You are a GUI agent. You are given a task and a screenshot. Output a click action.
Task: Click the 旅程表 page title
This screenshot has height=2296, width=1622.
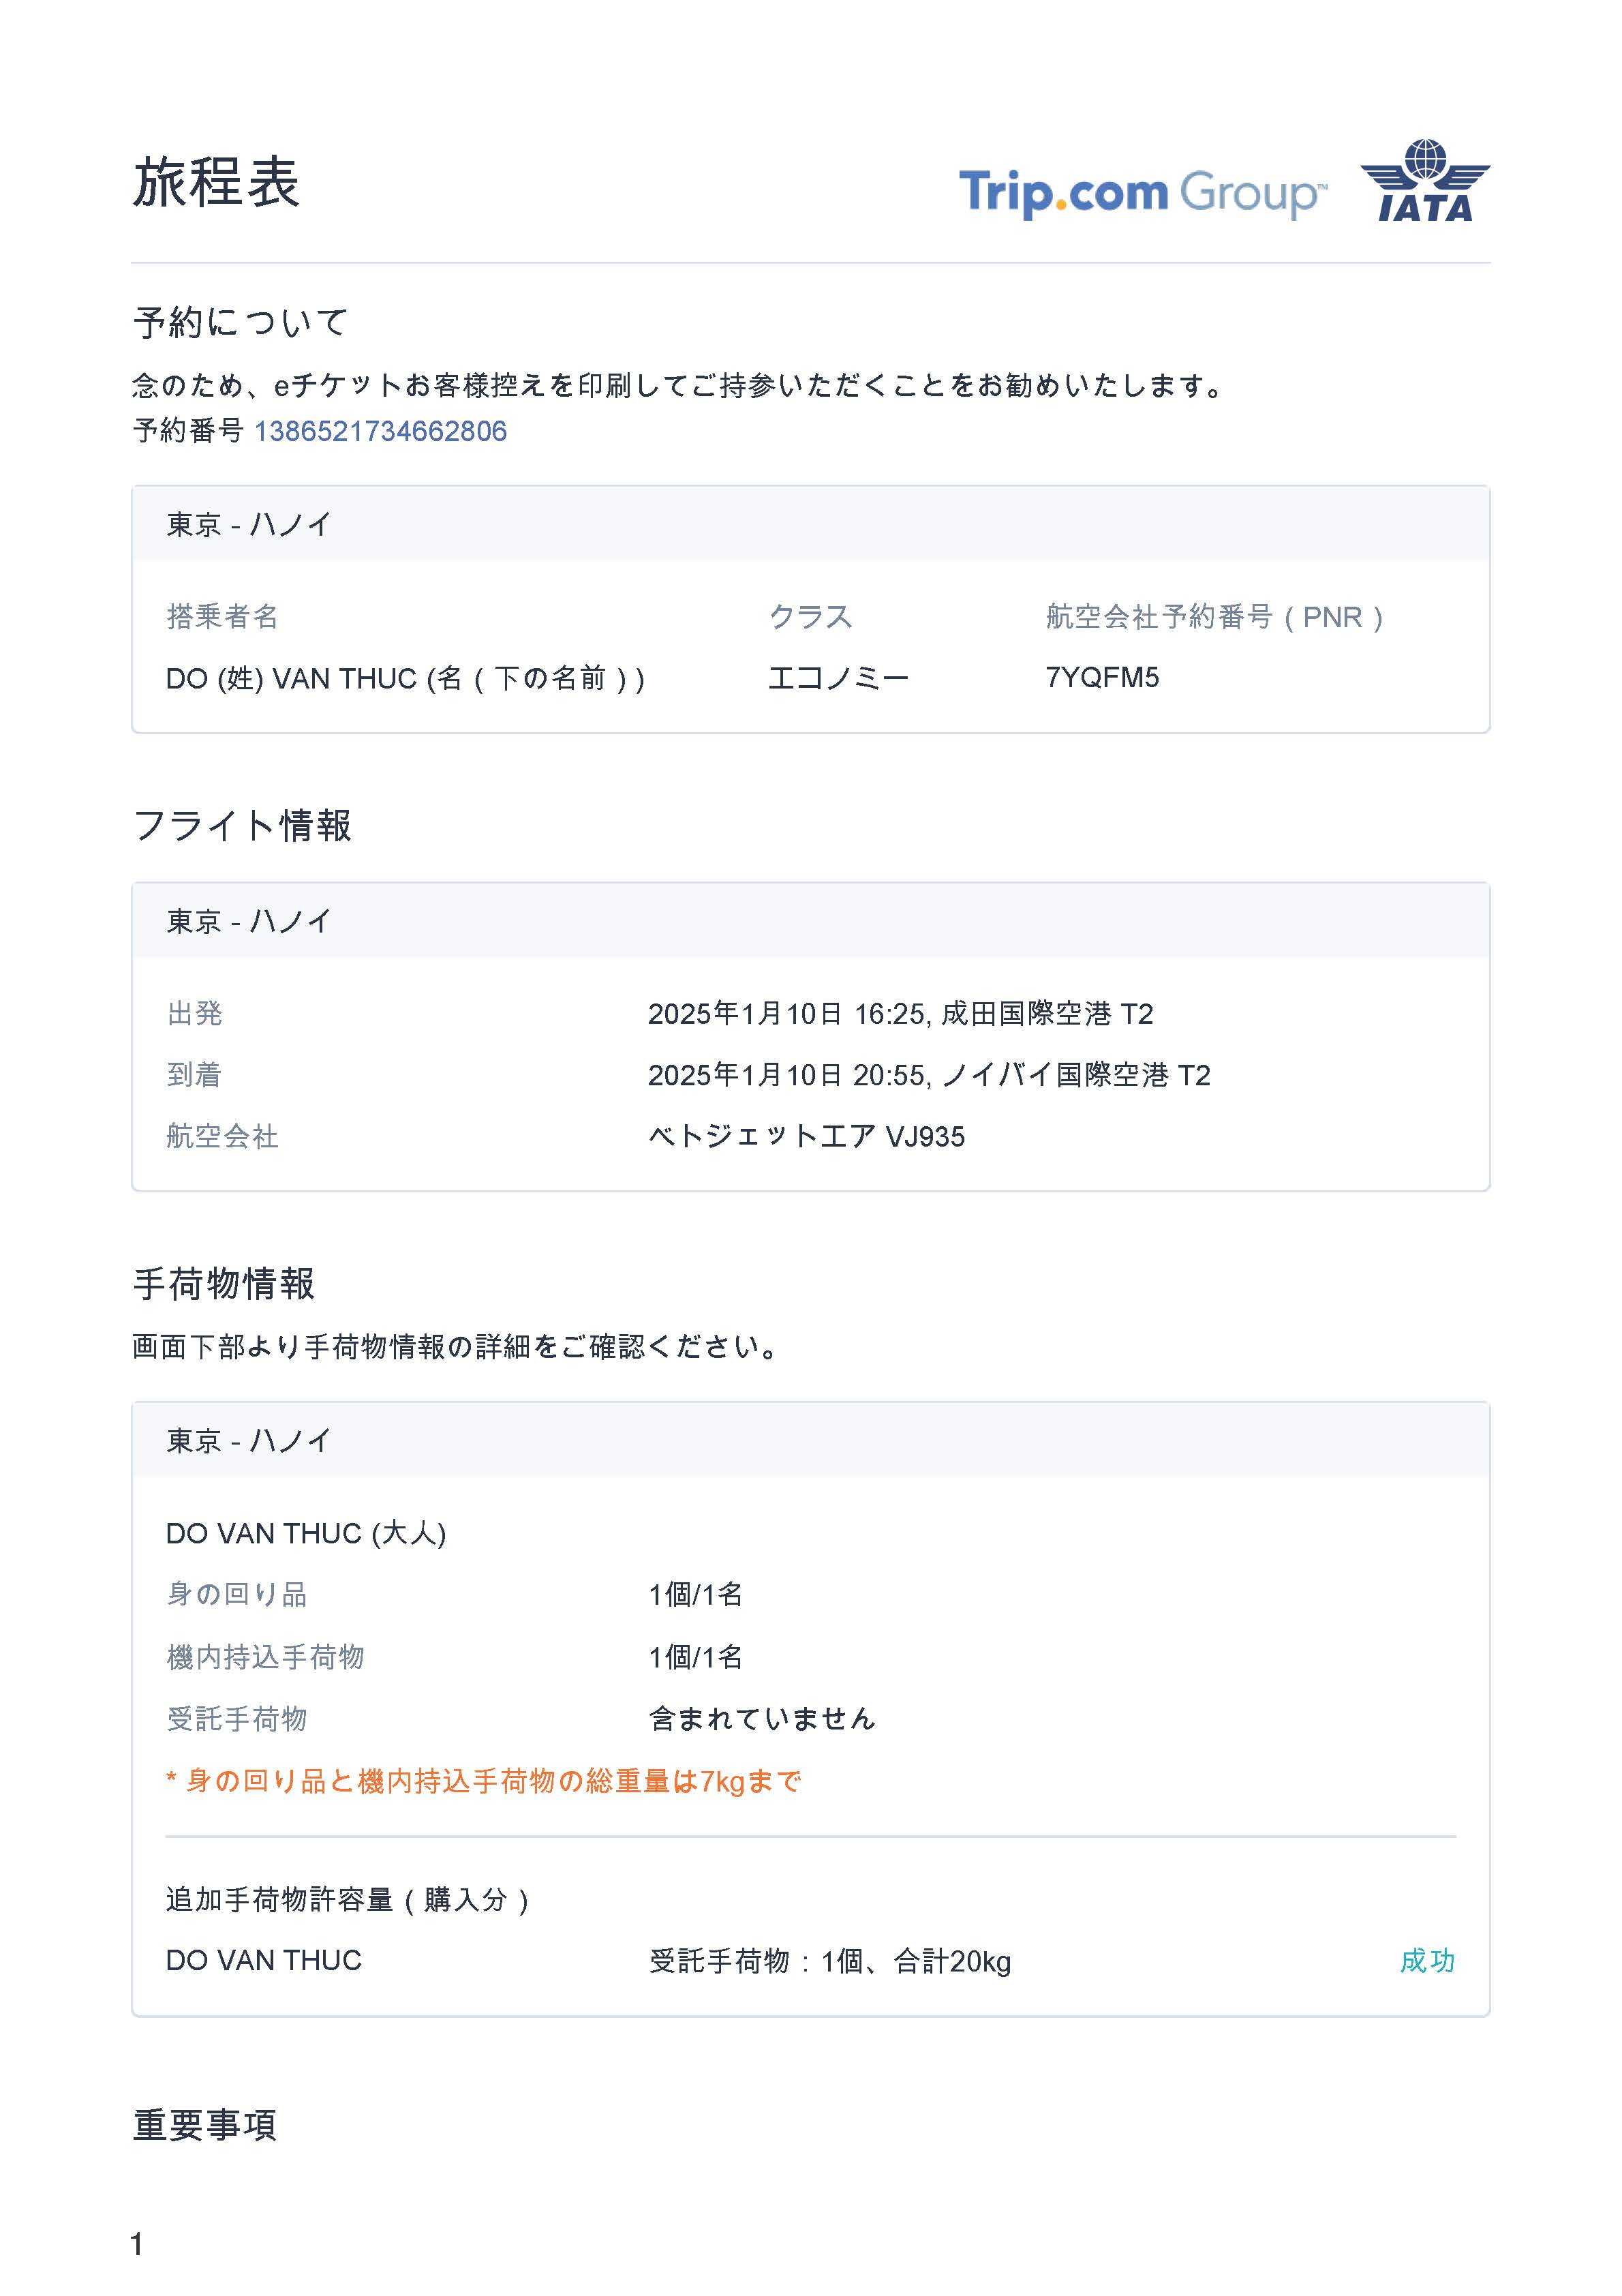click(x=216, y=183)
